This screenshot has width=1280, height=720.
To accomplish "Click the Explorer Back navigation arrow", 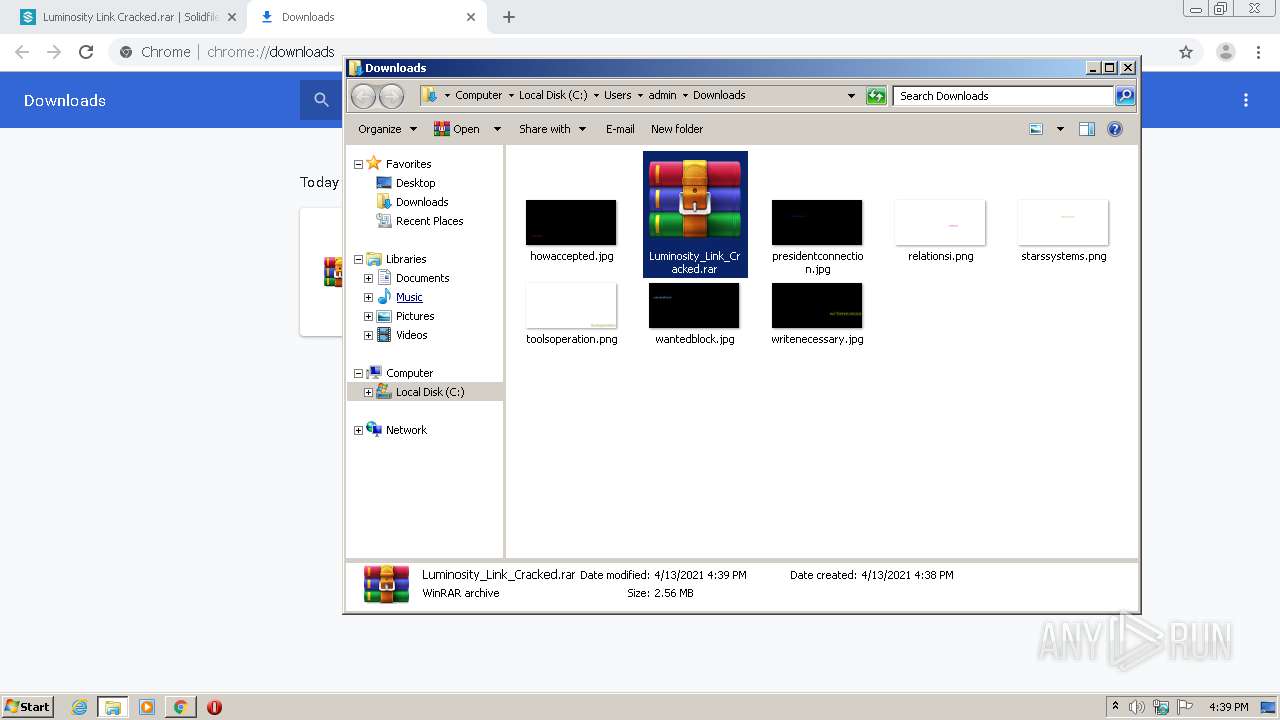I will [363, 96].
